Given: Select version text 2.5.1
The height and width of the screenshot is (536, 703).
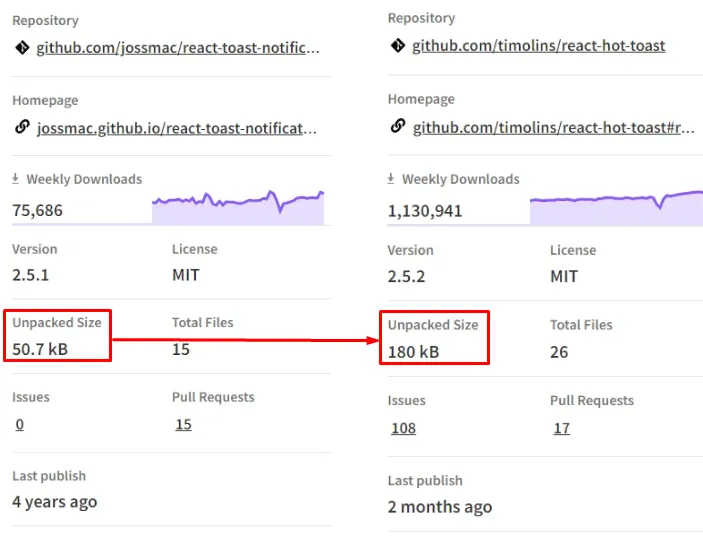Looking at the screenshot, I should click(x=30, y=275).
